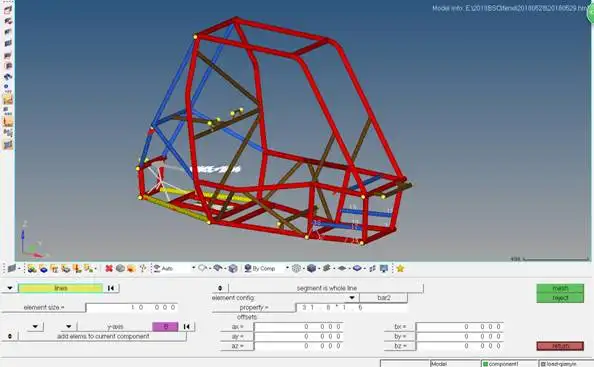
Task: Click the shaded geometry cube icon before By Comp
Action: (x=233, y=269)
